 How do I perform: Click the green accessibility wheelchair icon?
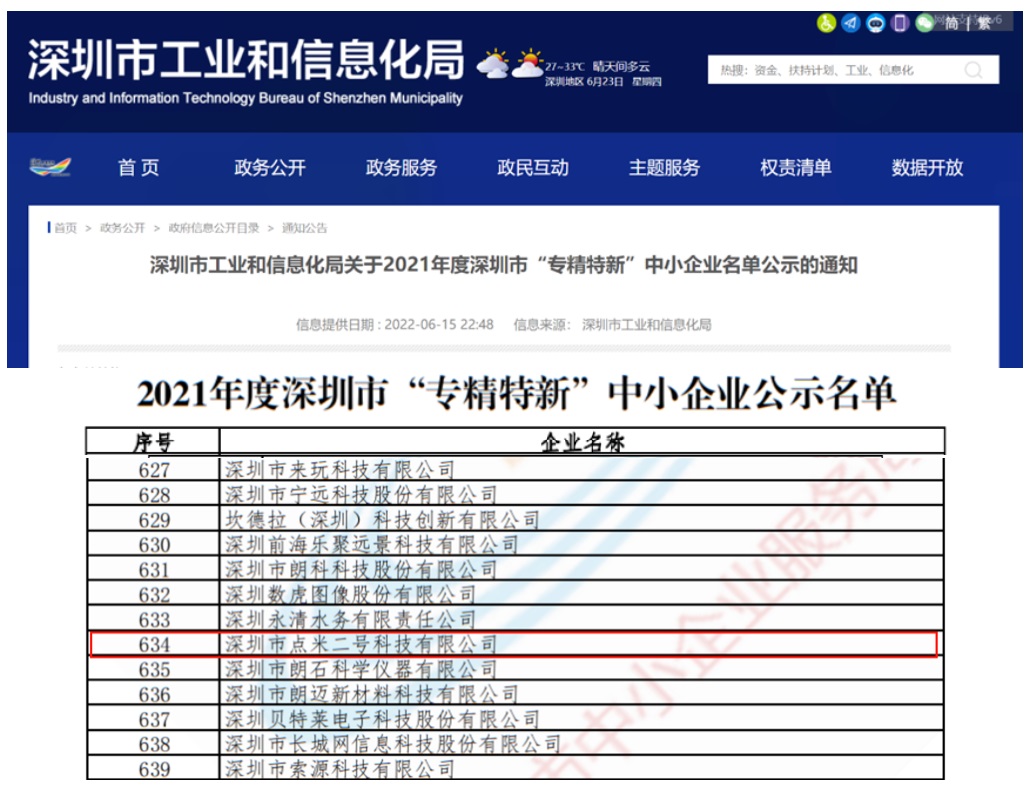826,24
